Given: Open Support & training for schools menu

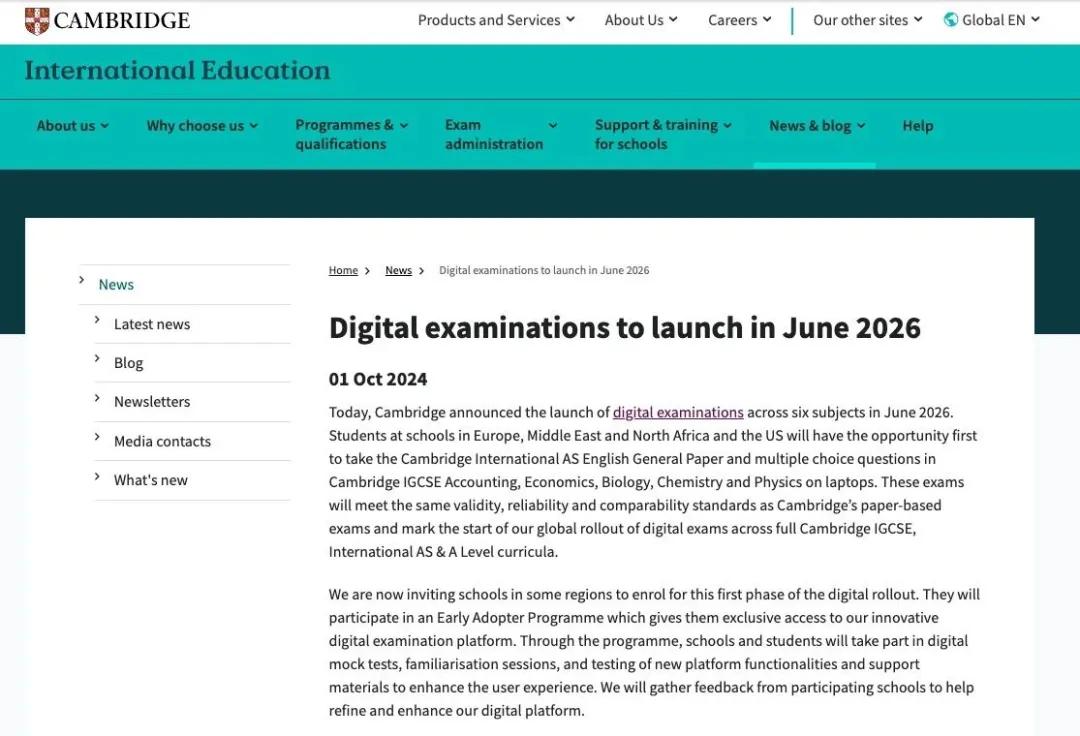Looking at the screenshot, I should click(662, 134).
